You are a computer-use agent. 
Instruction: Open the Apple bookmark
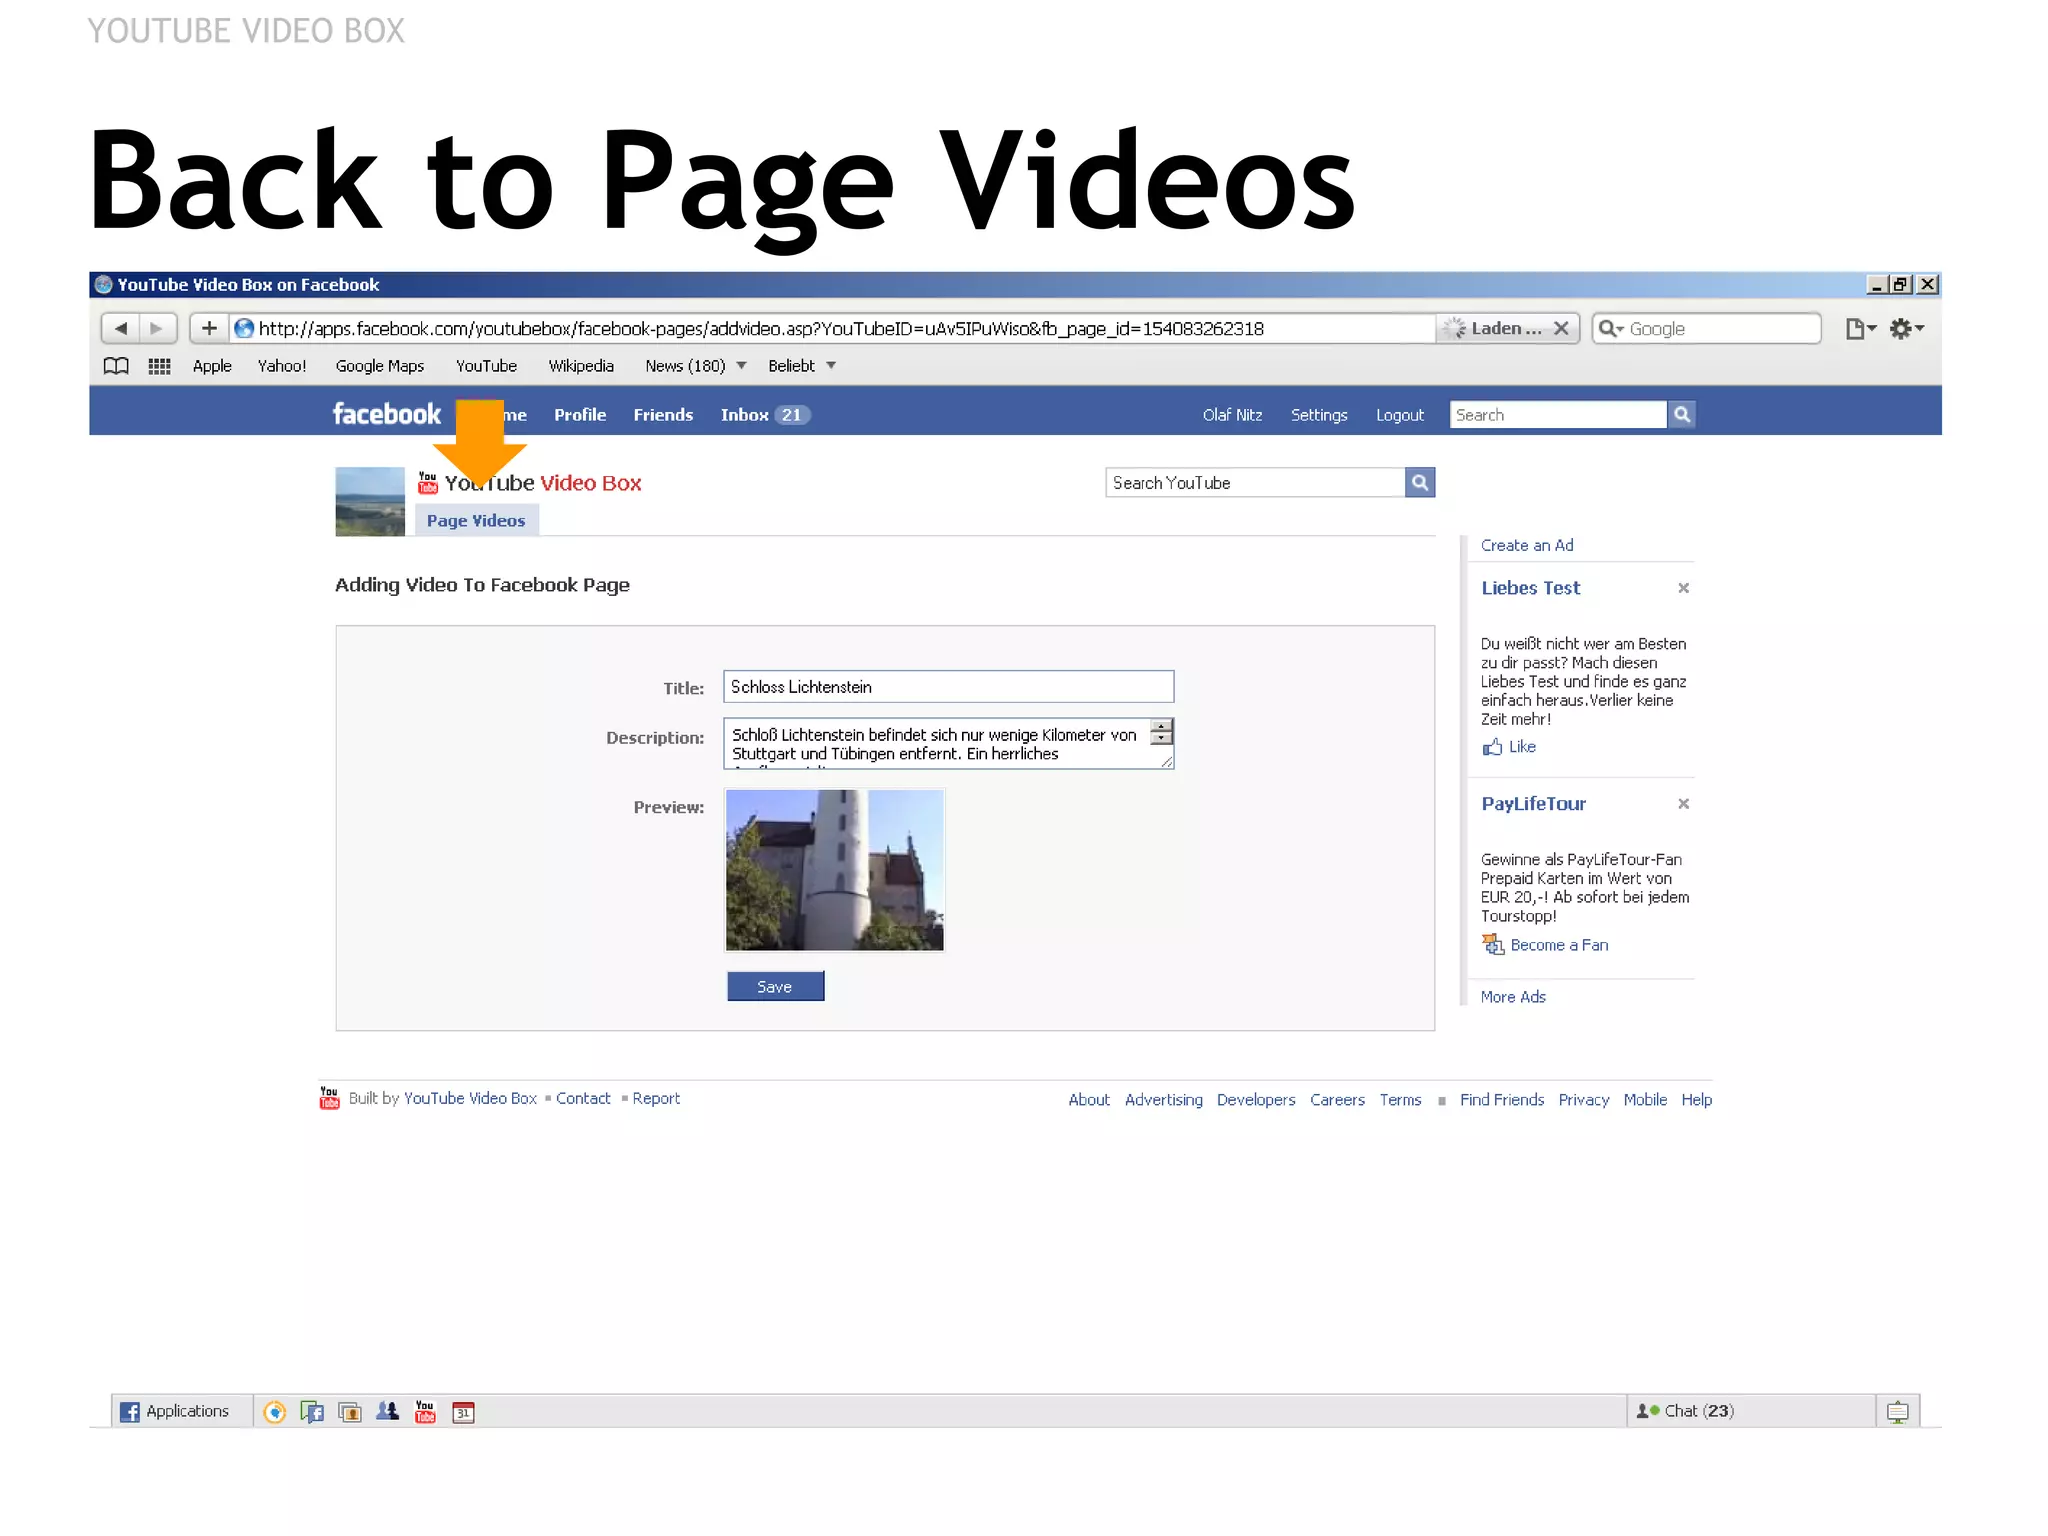212,366
